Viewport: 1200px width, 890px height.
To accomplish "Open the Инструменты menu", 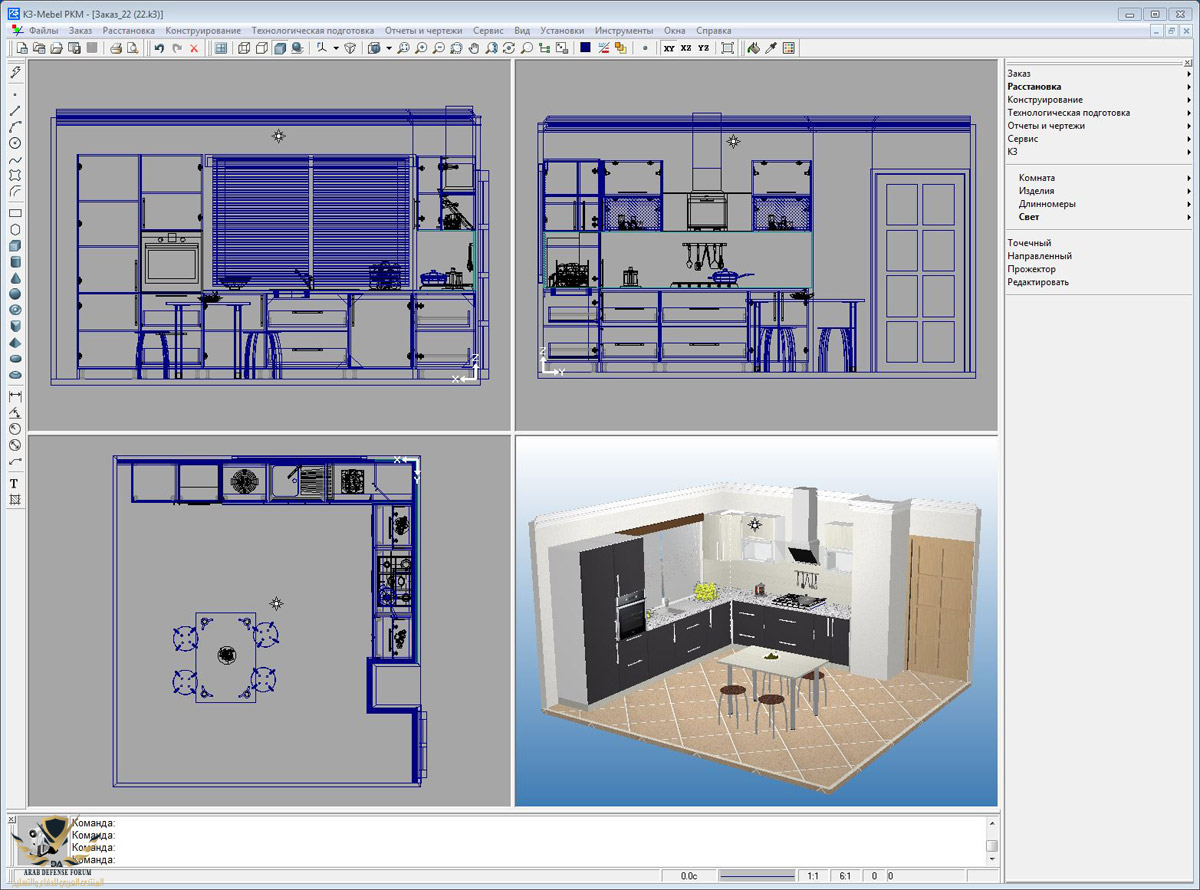I will pyautogui.click(x=624, y=31).
